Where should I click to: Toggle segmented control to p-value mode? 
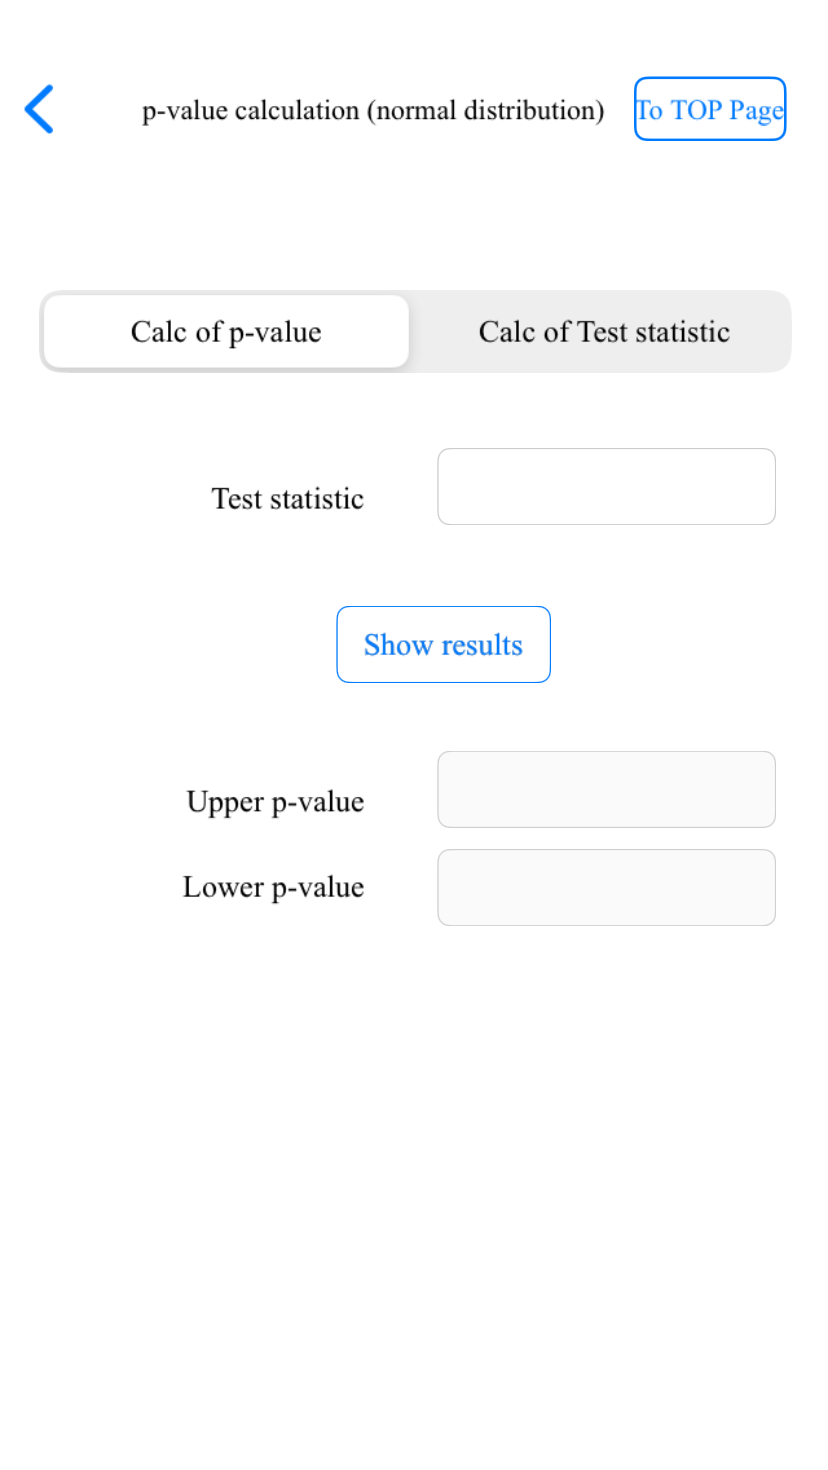point(226,331)
